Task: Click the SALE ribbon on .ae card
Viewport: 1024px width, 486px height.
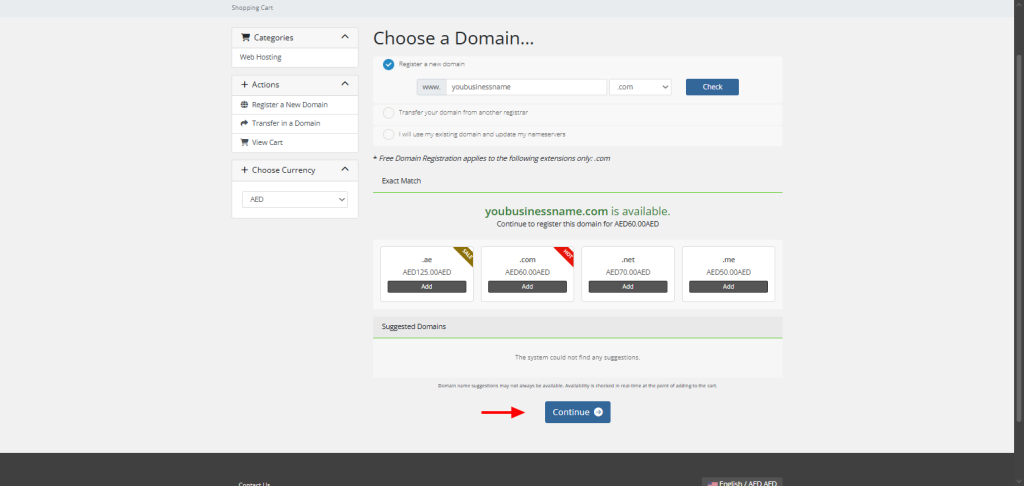Action: pos(466,254)
